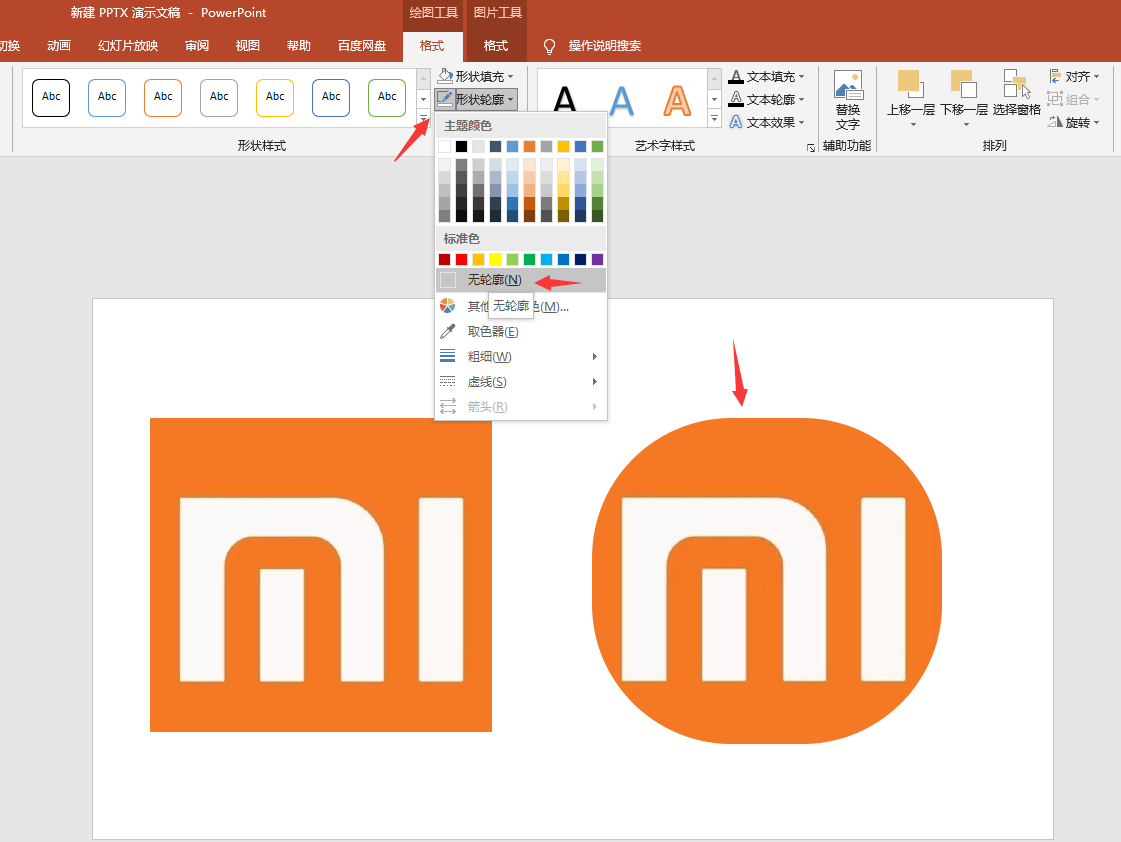Open the 上移一层 dropdown arrow
Screen dimensions: 1121x842
coord(913,124)
